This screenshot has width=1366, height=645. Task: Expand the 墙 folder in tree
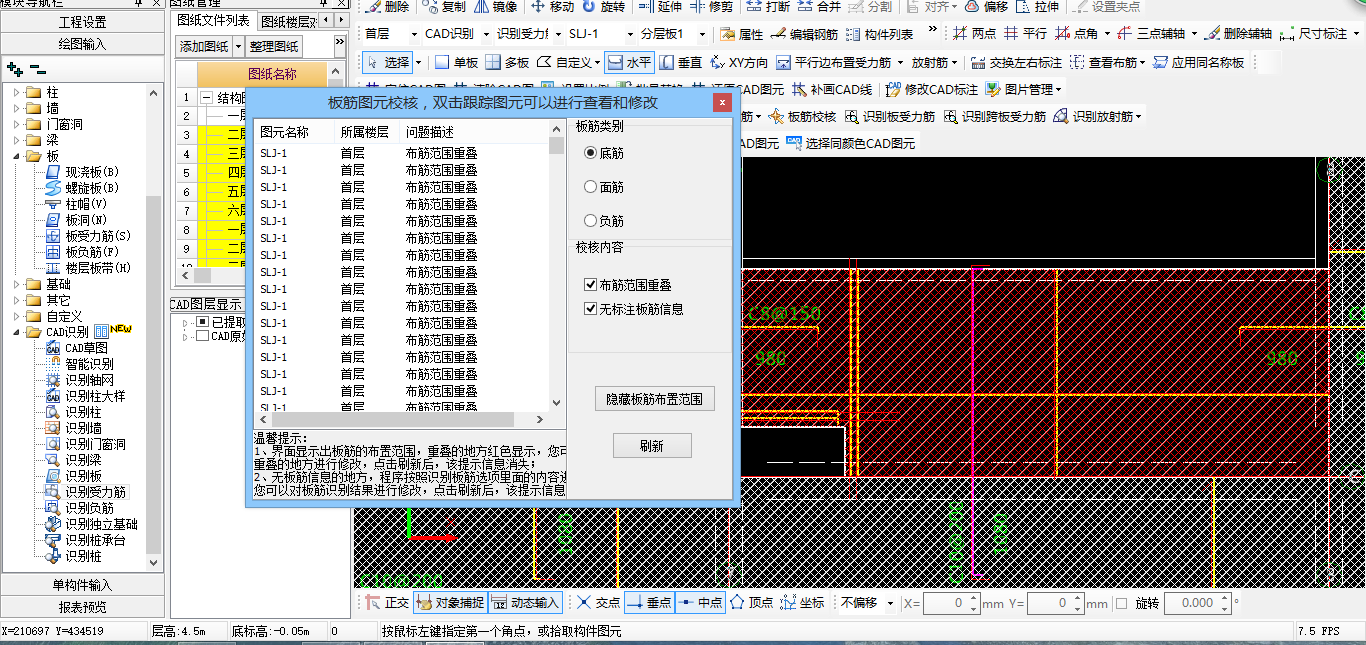(x=17, y=108)
